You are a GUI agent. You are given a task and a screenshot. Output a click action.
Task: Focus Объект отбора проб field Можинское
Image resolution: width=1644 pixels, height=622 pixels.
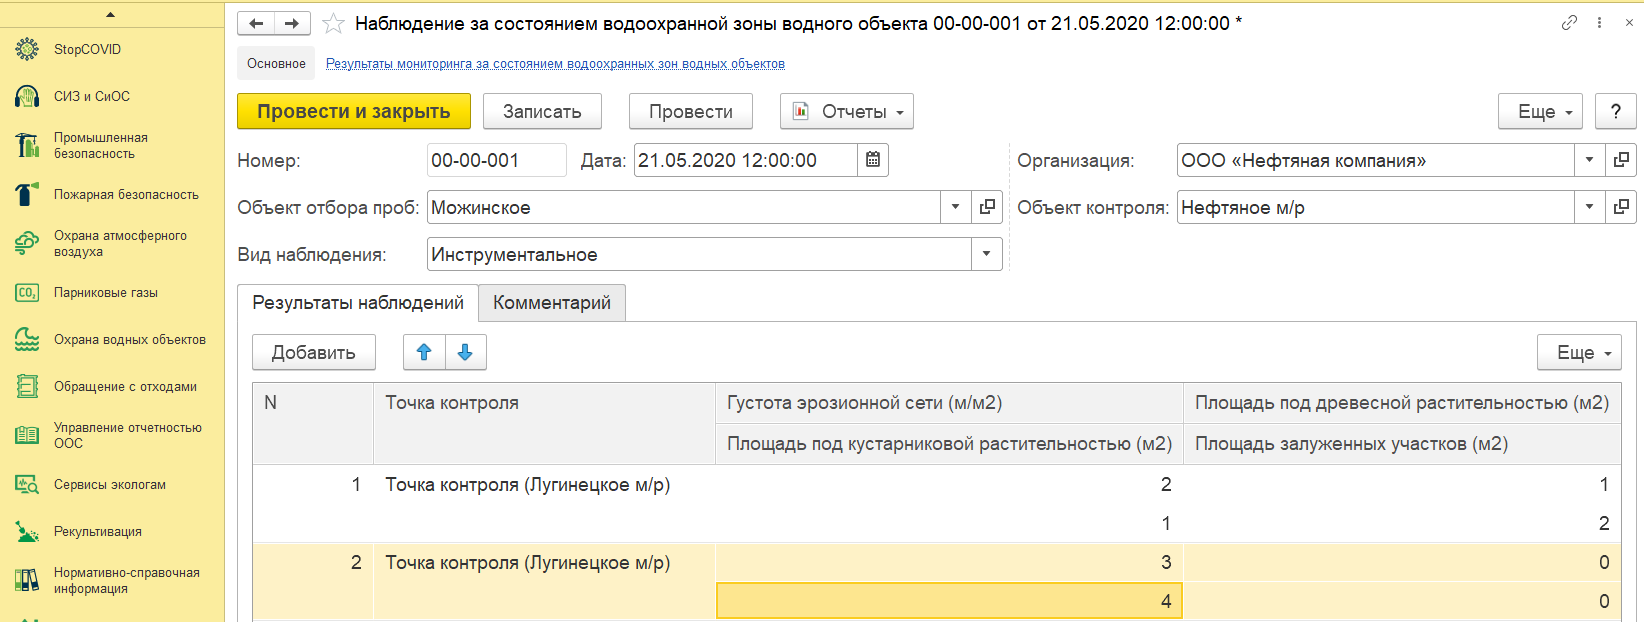tap(684, 207)
